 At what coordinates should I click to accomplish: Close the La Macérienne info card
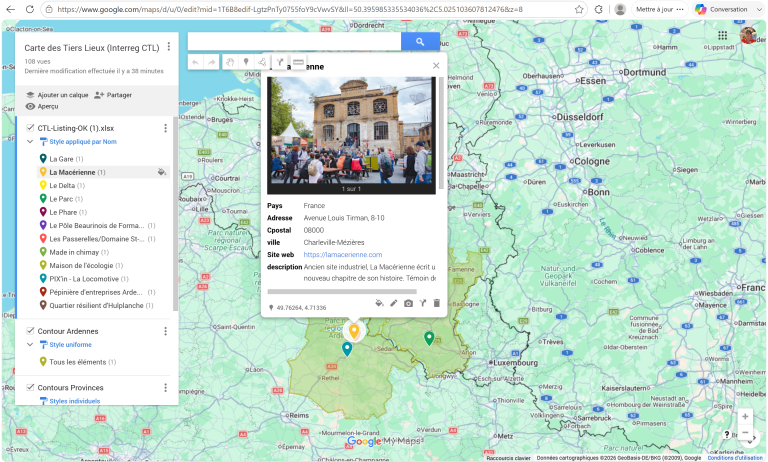(436, 66)
